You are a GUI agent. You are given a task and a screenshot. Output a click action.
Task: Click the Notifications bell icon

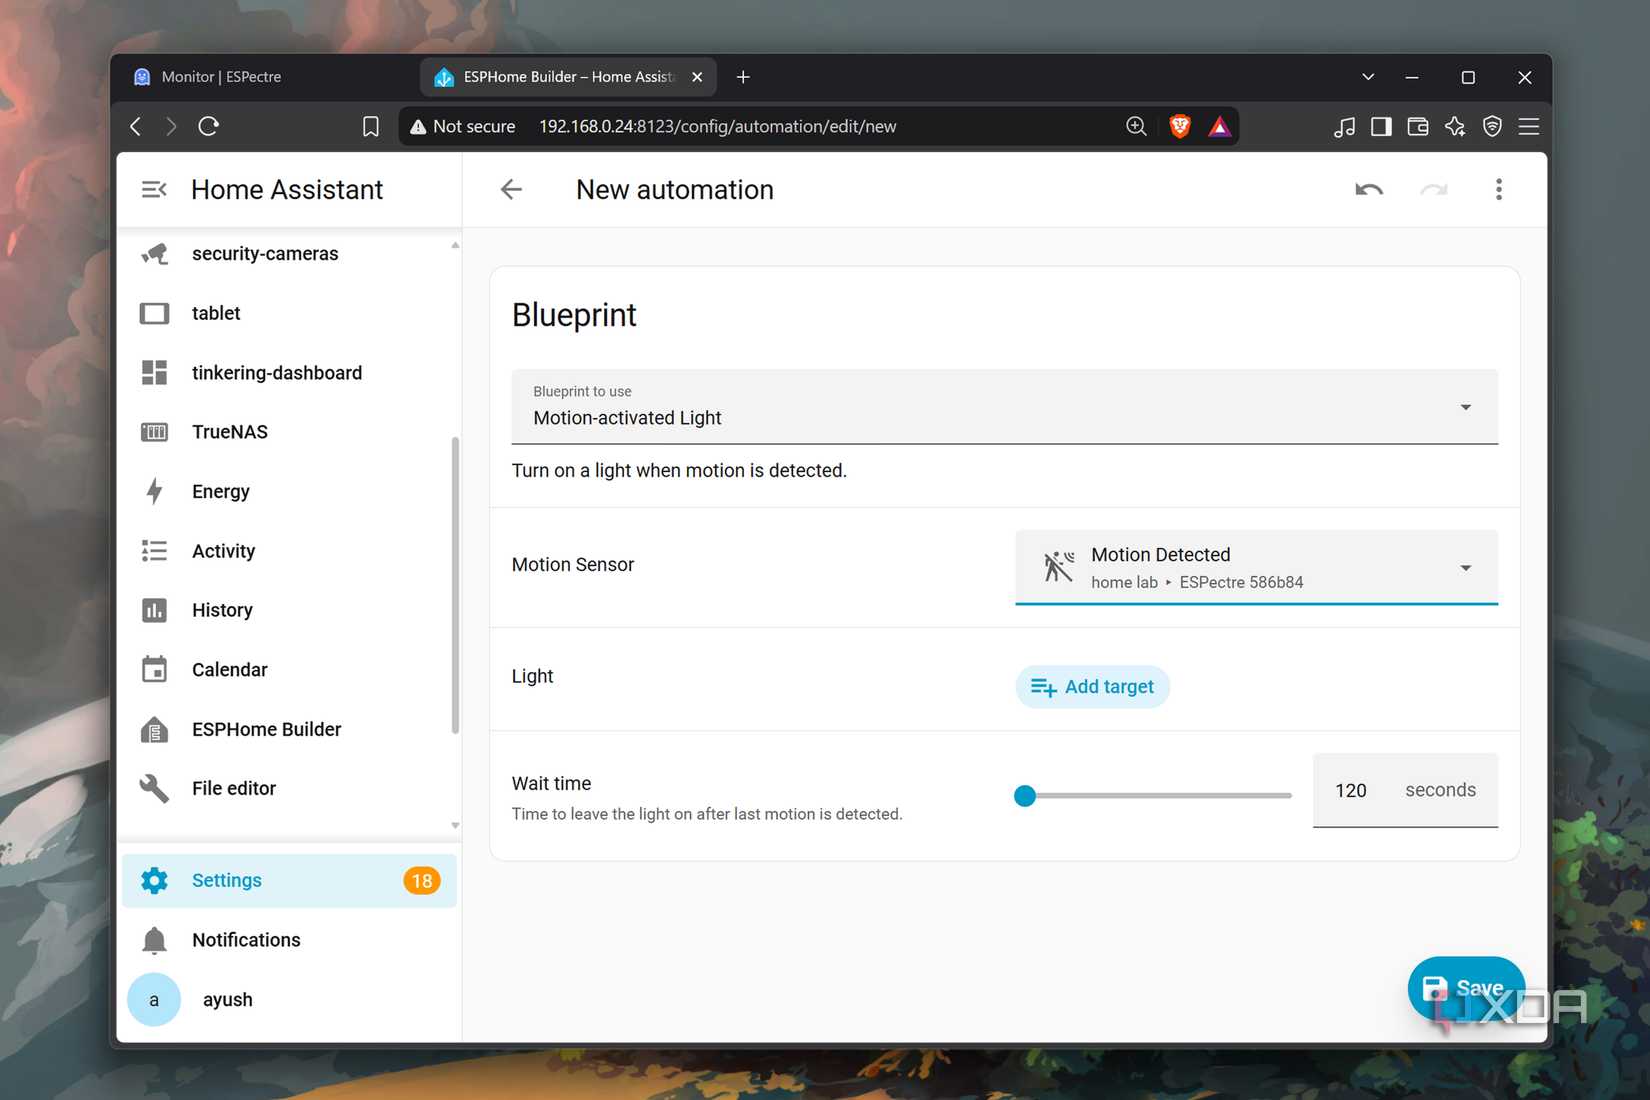(154, 940)
